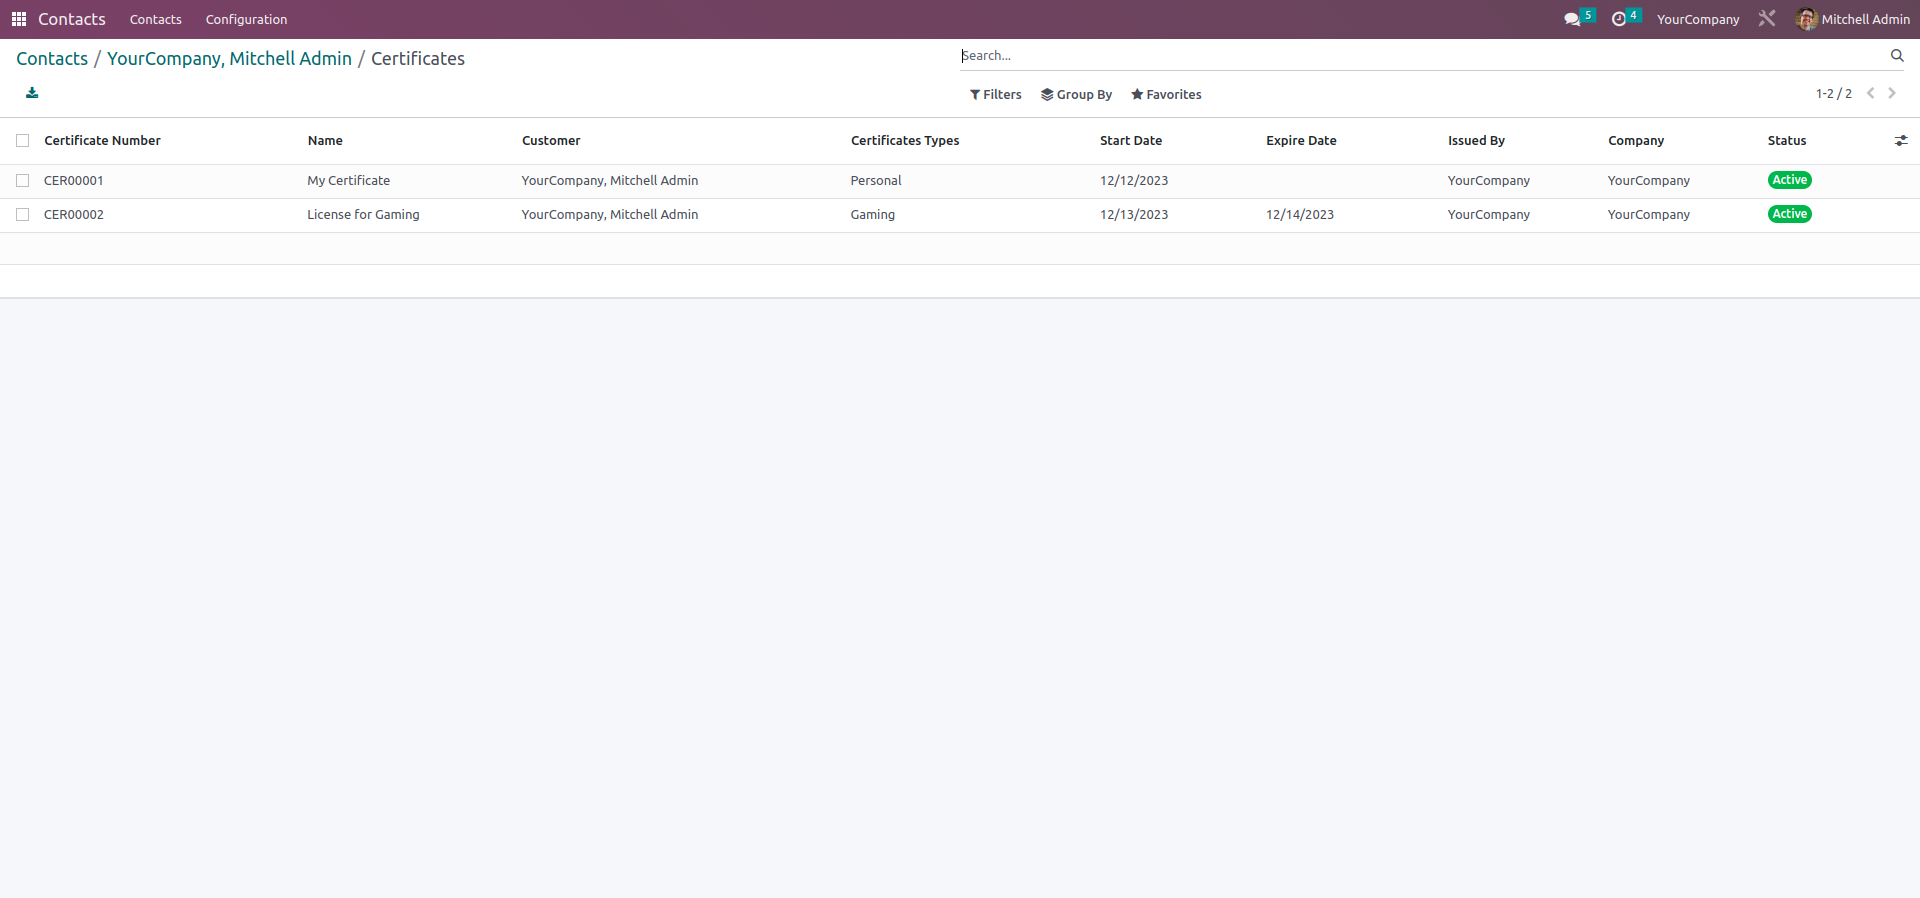Click the debug tools wrench icon
Viewport: 1920px width, 898px height.
pos(1767,19)
